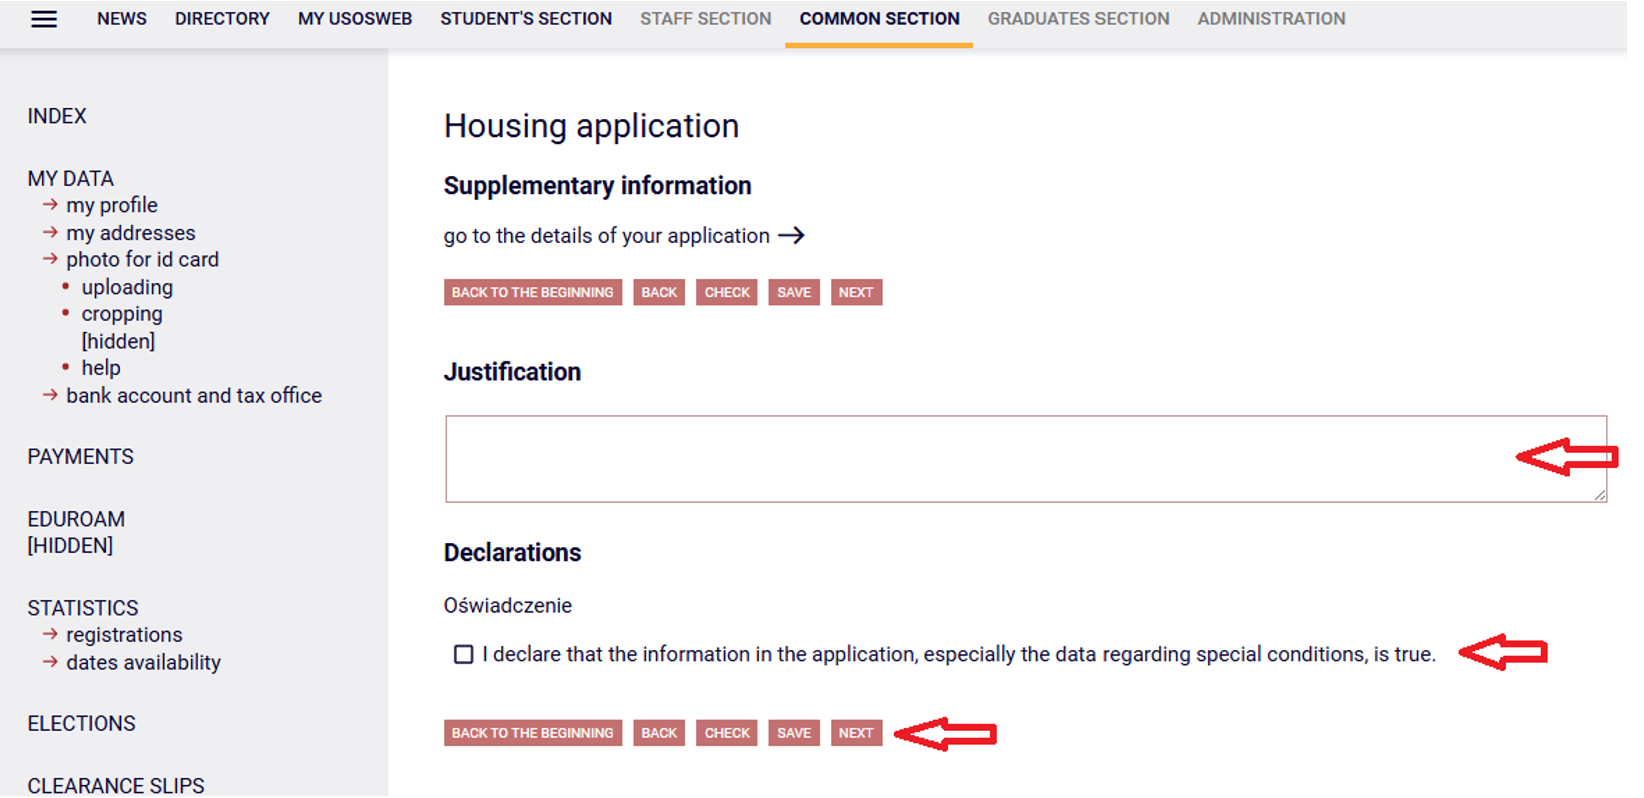Click the bottom Back button
This screenshot has width=1644, height=798.
click(x=659, y=733)
